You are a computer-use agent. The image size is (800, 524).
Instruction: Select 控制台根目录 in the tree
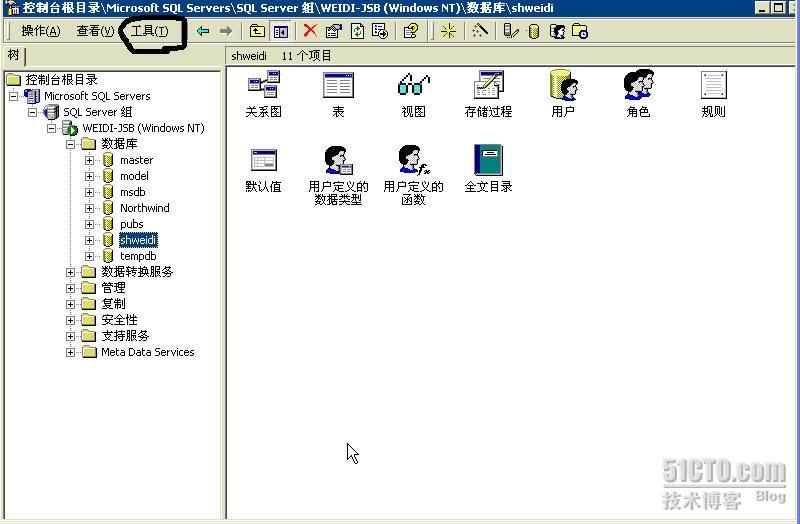pos(61,80)
